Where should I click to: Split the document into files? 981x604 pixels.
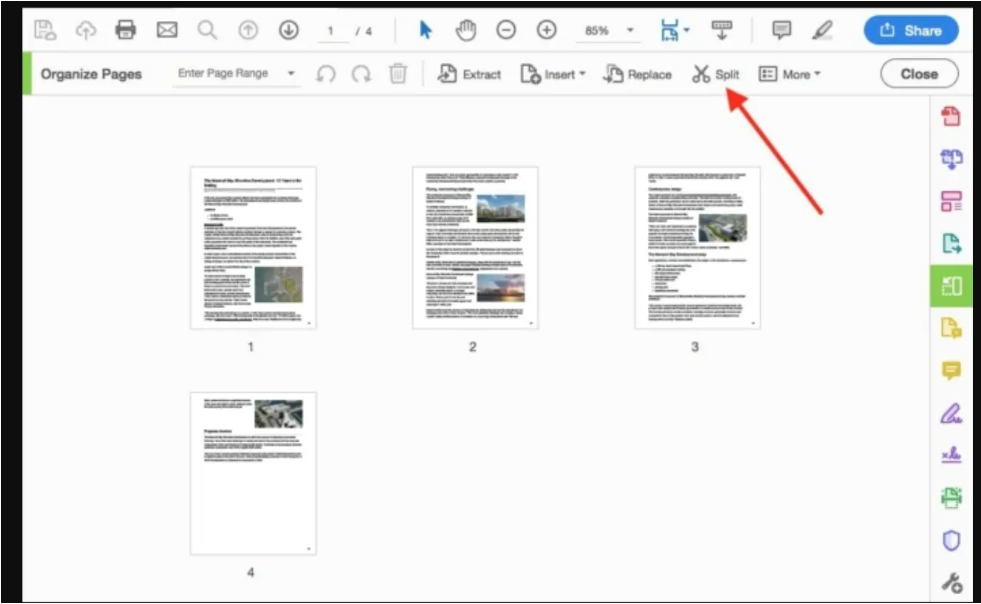click(716, 73)
